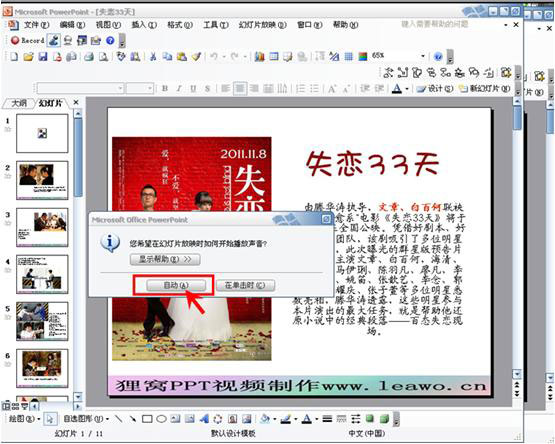Open the 文件 menu

pos(36,25)
